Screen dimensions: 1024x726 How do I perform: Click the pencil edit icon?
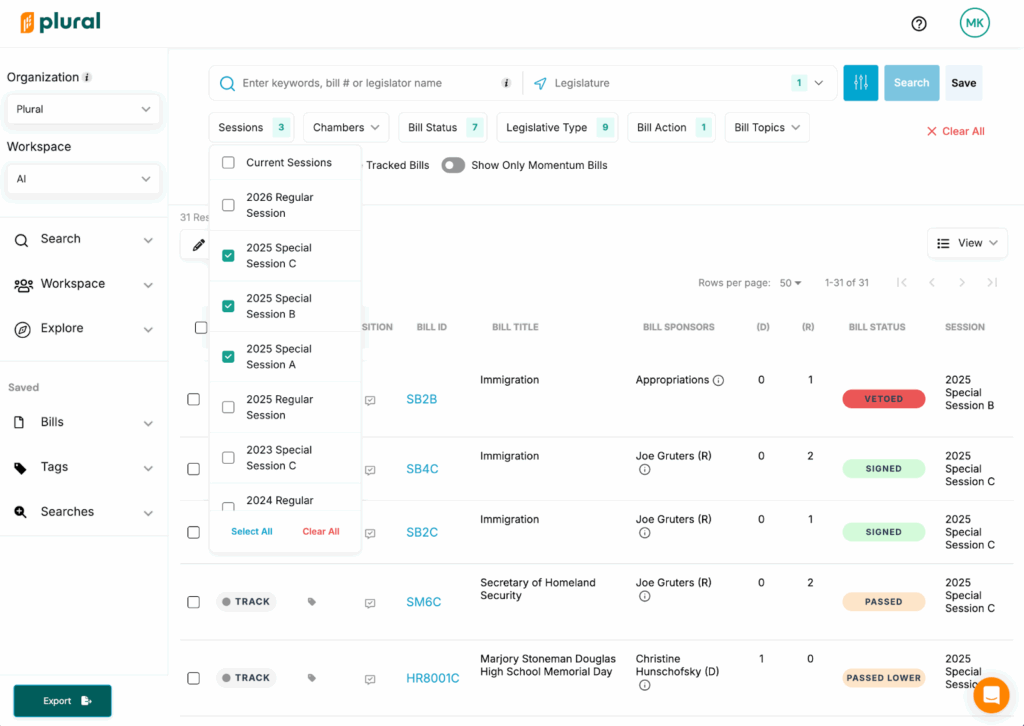tap(198, 245)
